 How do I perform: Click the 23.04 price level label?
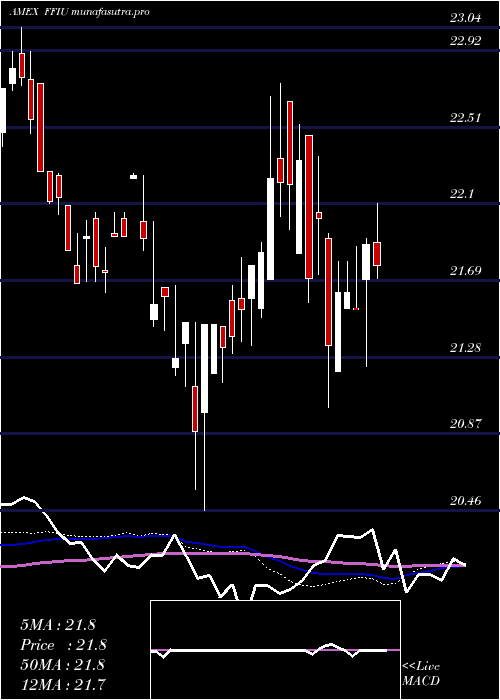(466, 18)
